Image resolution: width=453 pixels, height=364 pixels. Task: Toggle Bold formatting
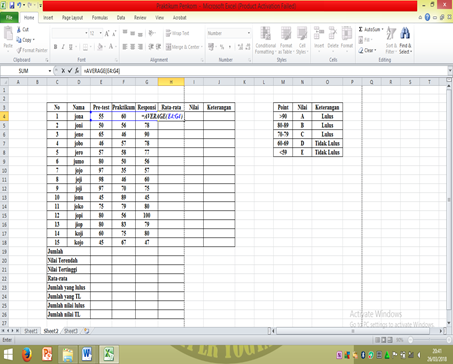(55, 47)
